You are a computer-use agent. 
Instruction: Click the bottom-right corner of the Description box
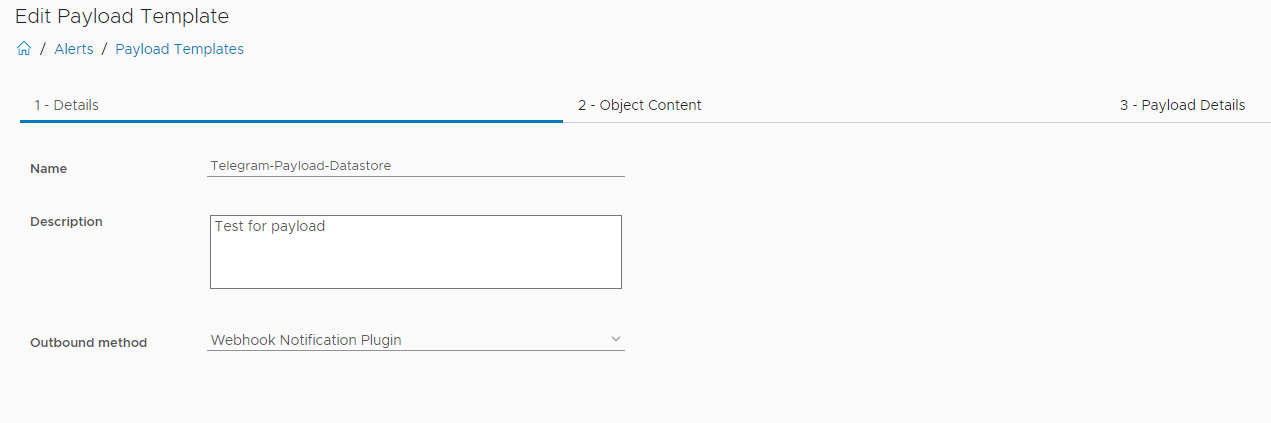click(x=619, y=286)
